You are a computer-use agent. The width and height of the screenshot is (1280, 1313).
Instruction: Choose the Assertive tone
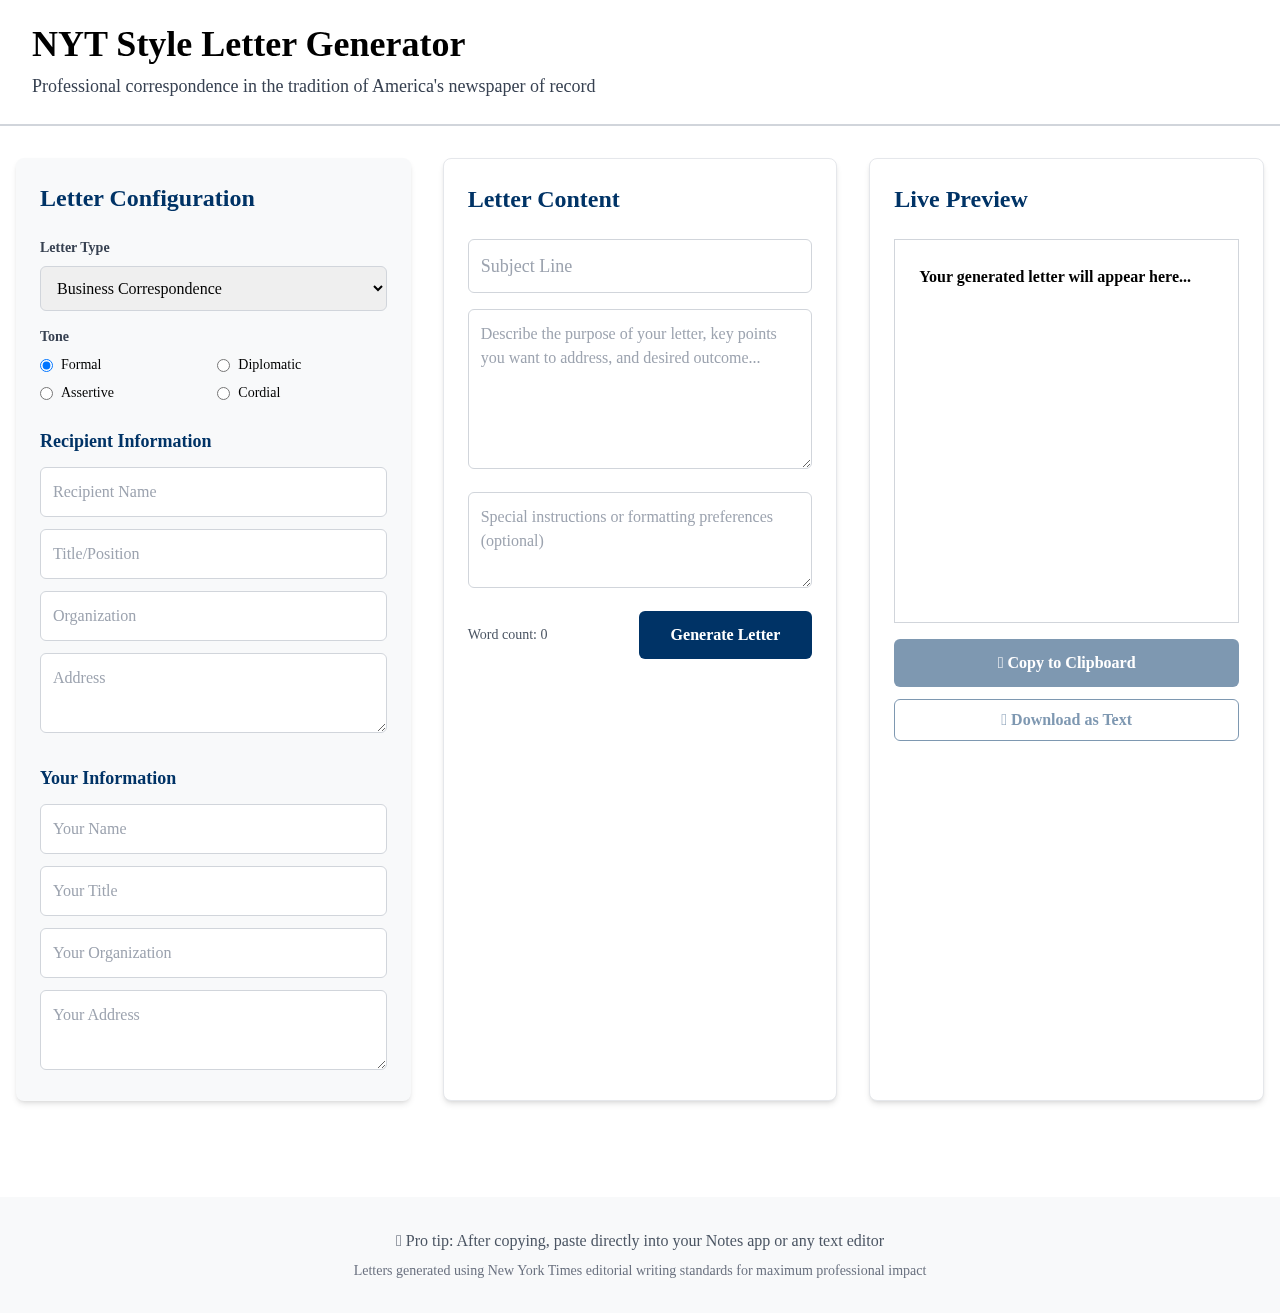click(x=46, y=393)
